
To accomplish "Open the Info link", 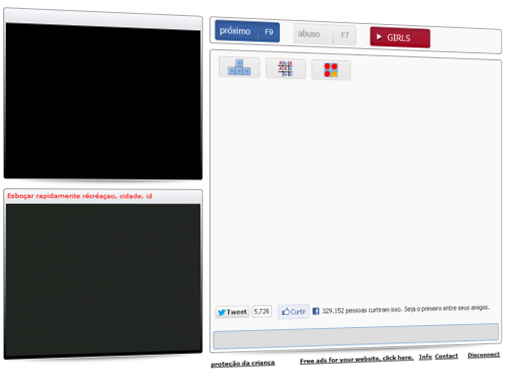I will pyautogui.click(x=425, y=357).
